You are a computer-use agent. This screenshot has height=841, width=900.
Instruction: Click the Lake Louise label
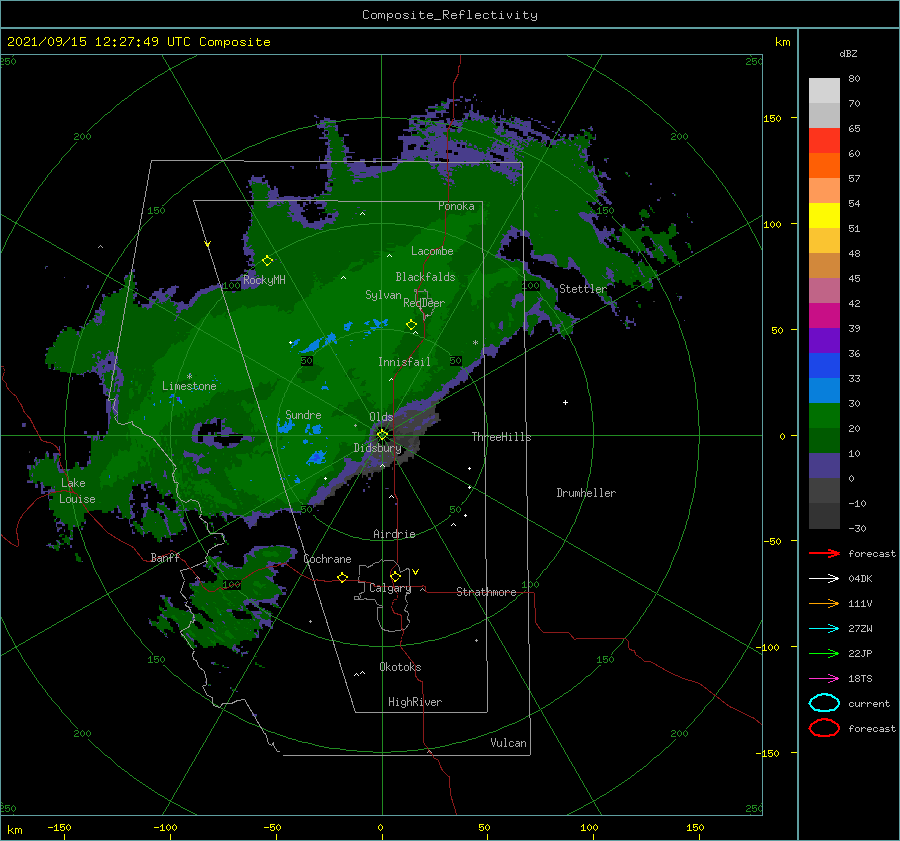(x=77, y=491)
